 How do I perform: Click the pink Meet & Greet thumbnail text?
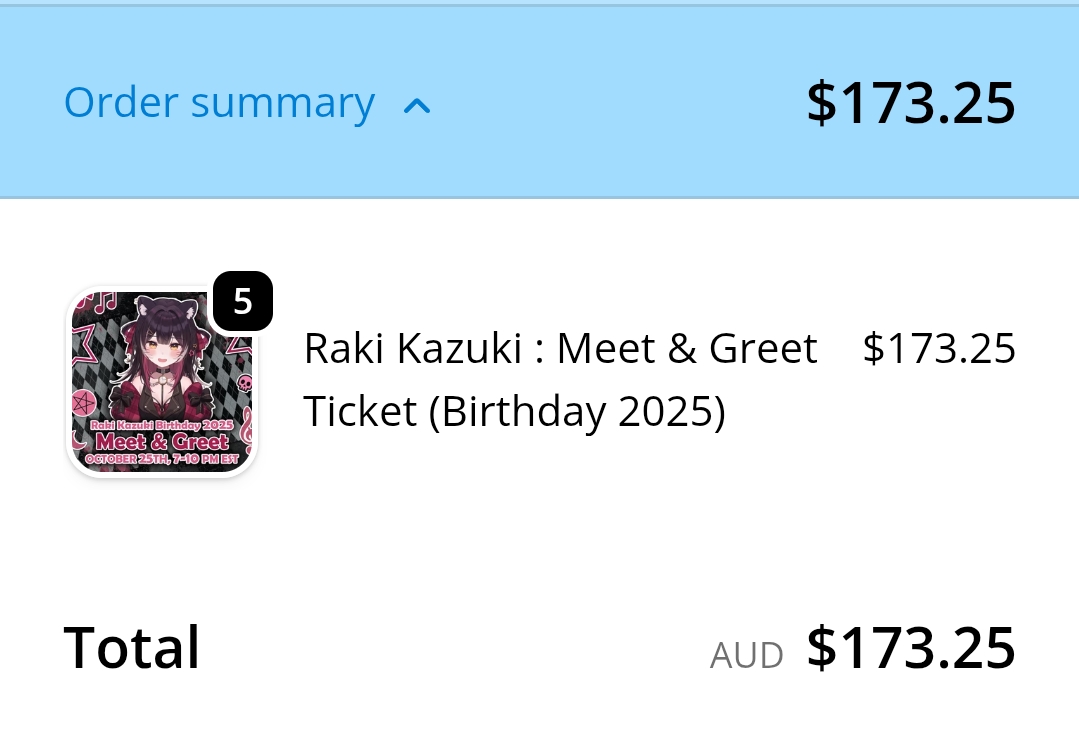(x=162, y=441)
